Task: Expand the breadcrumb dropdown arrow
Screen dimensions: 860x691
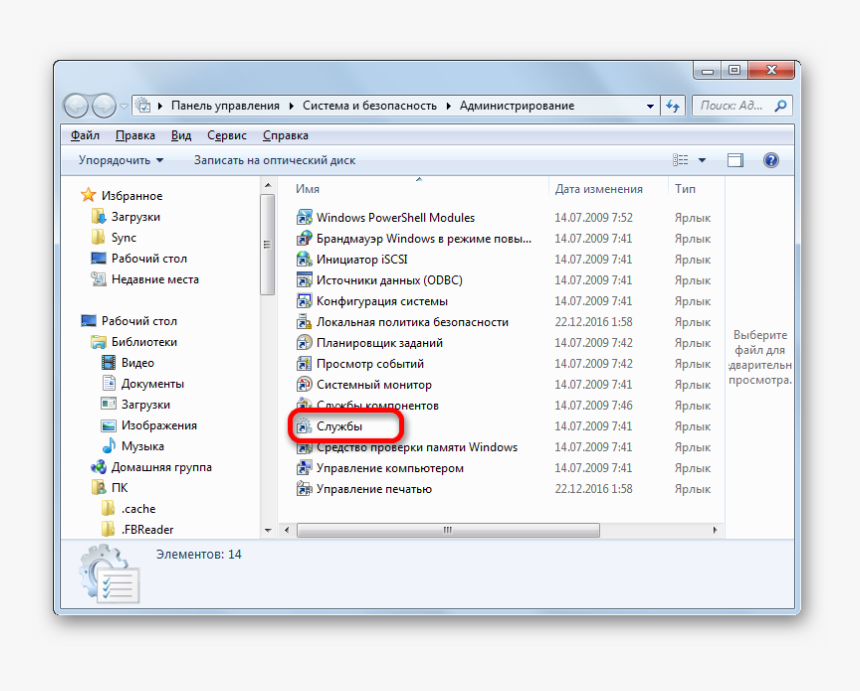Action: point(648,105)
